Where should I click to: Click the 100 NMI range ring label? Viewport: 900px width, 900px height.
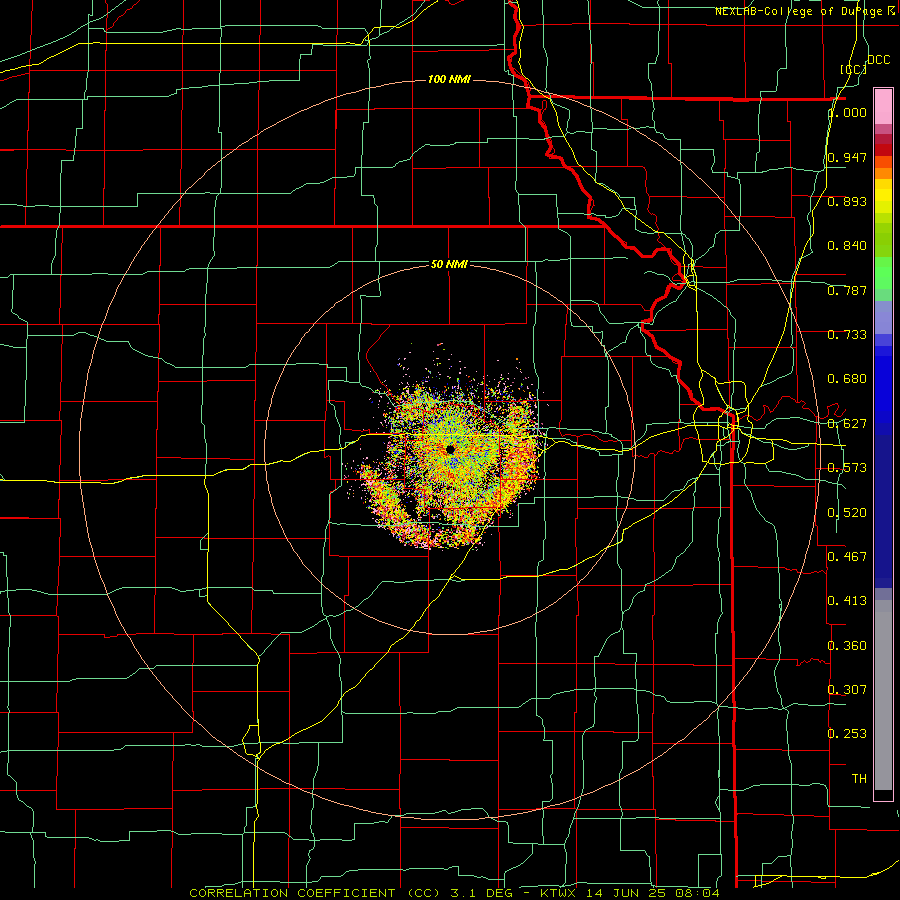click(x=449, y=79)
